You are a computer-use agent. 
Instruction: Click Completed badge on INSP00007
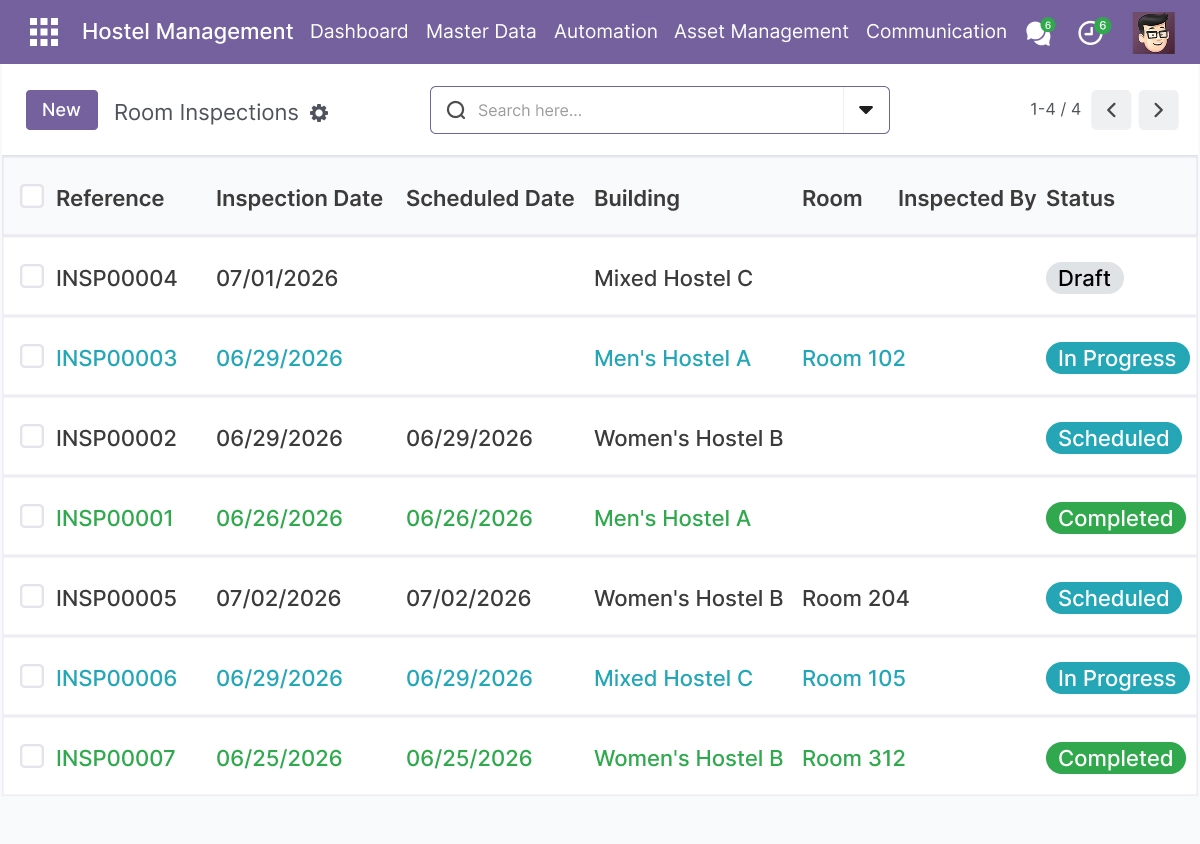[1115, 758]
